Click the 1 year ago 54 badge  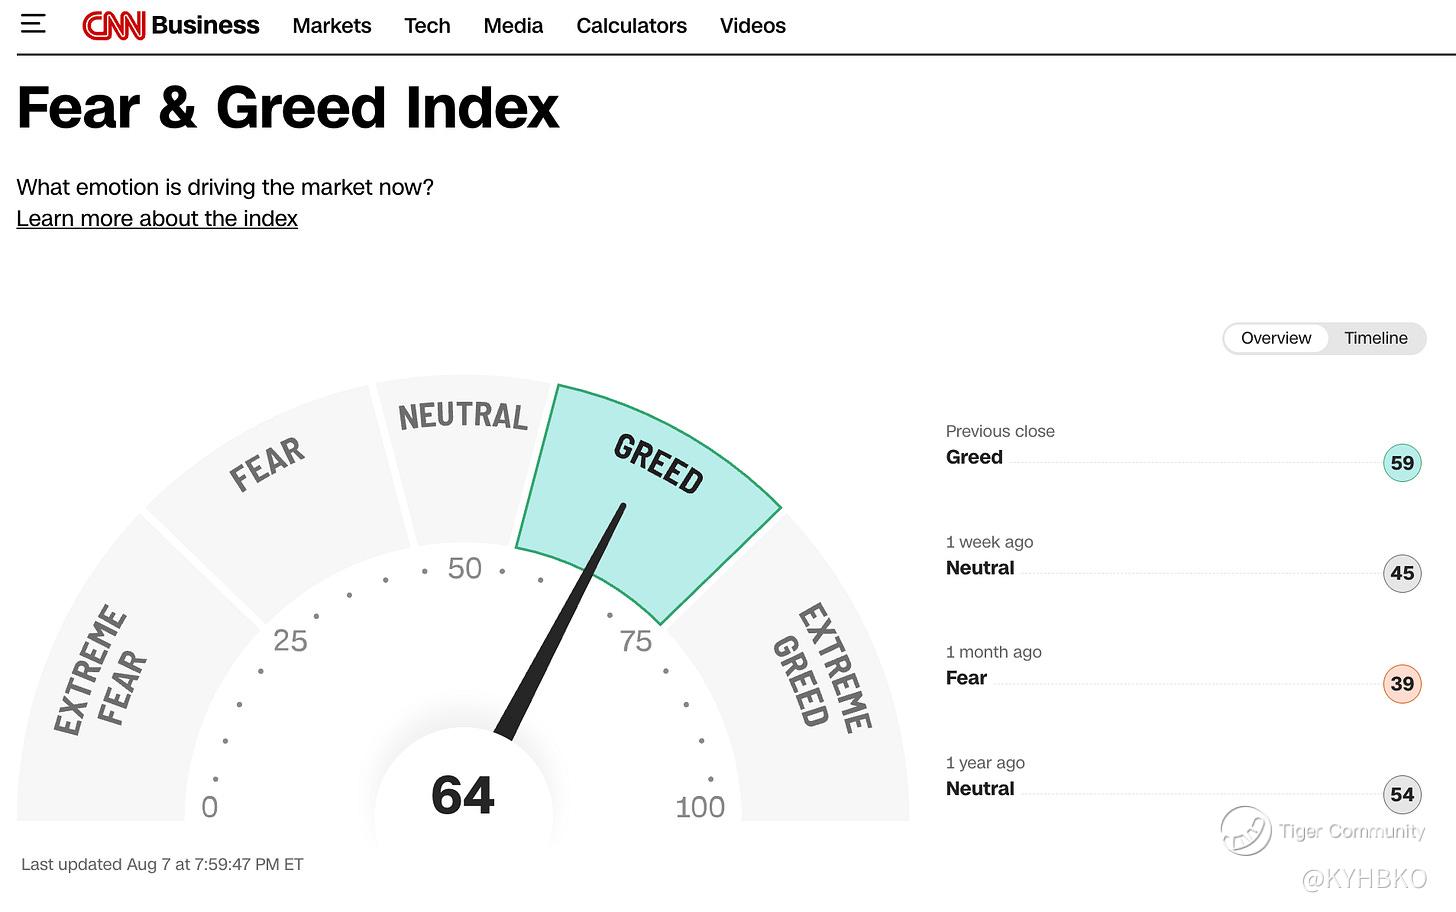point(1402,794)
